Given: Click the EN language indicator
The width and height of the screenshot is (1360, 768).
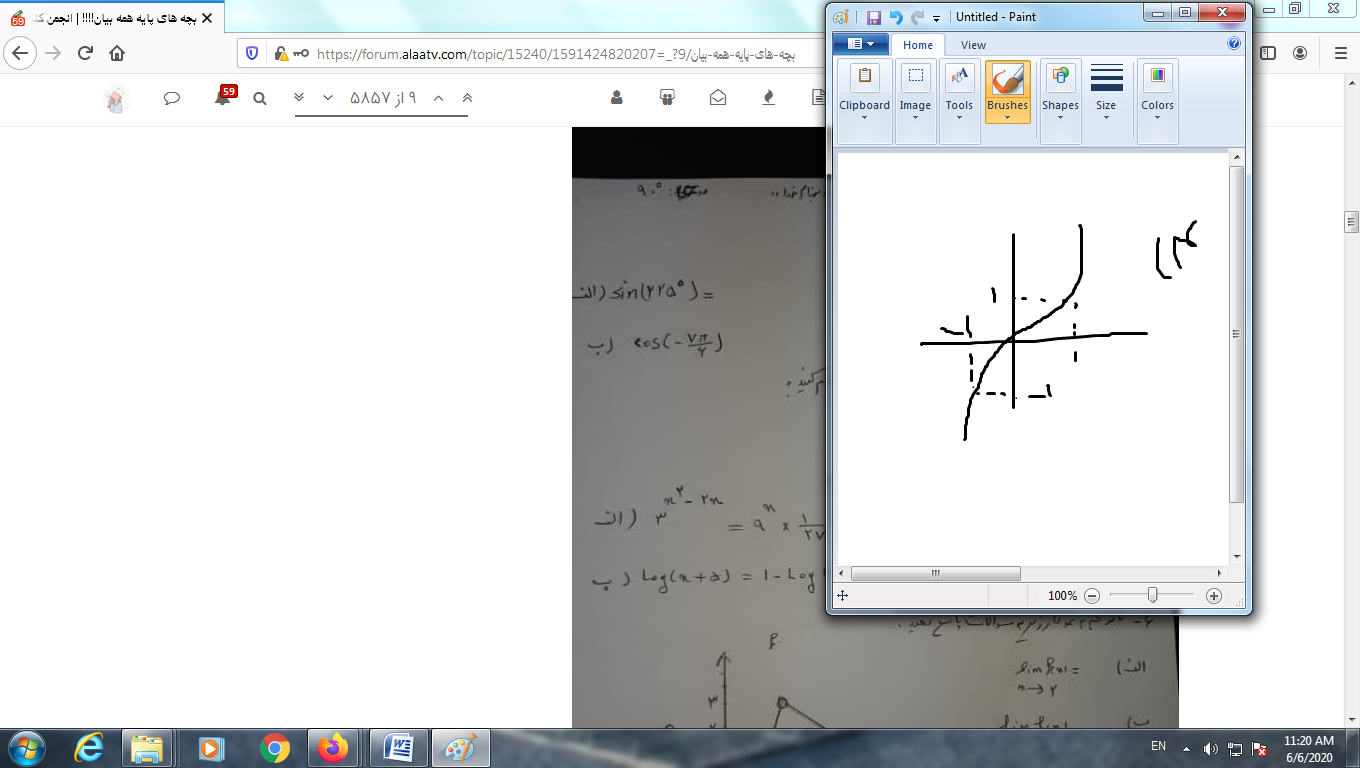Looking at the screenshot, I should 1158,746.
